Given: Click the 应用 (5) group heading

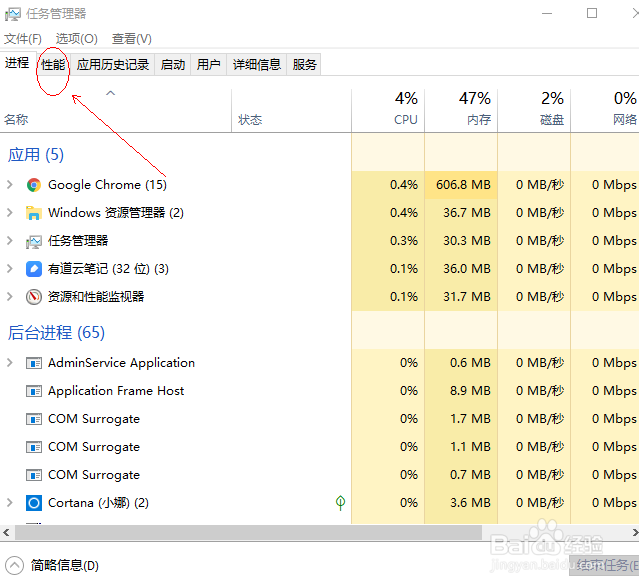Looking at the screenshot, I should [x=36, y=155].
